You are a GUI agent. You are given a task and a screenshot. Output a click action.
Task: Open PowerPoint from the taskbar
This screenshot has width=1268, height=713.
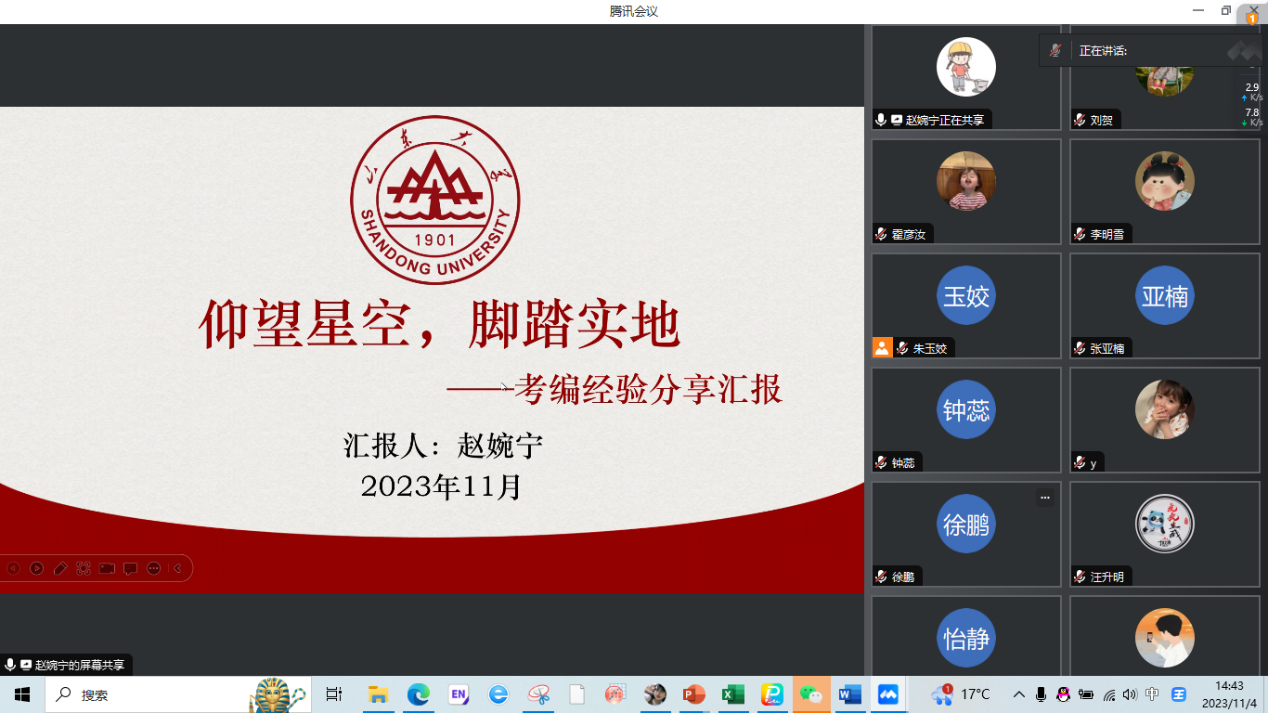(693, 694)
